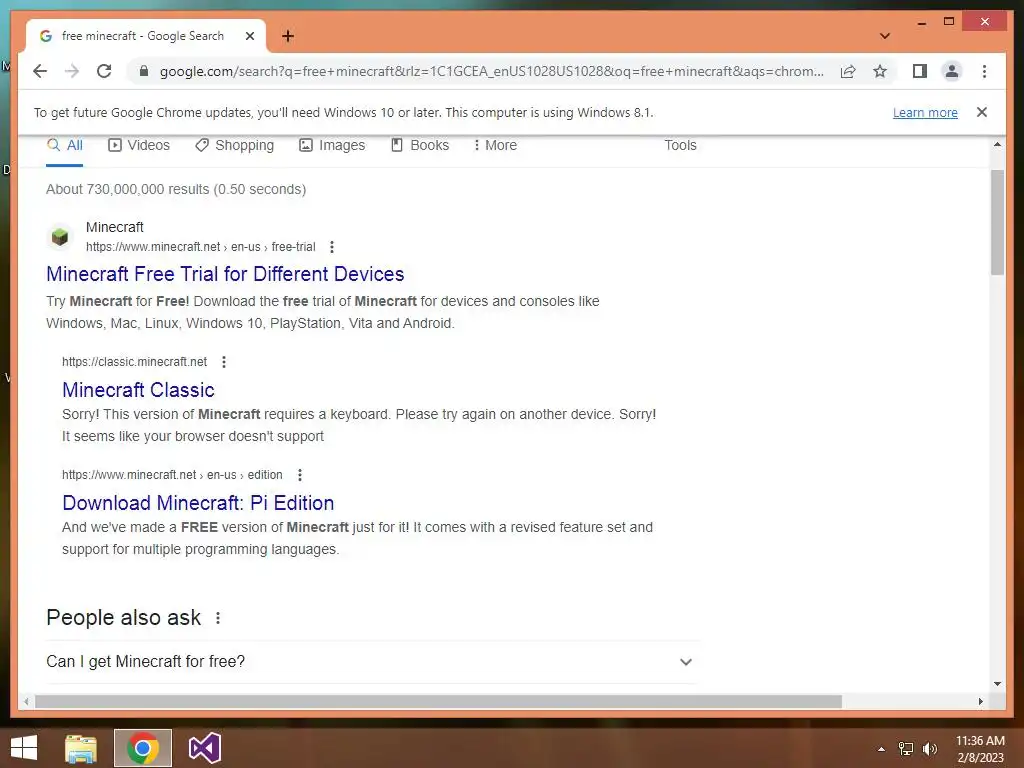
Task: Open the volume control tray icon
Action: (x=930, y=749)
